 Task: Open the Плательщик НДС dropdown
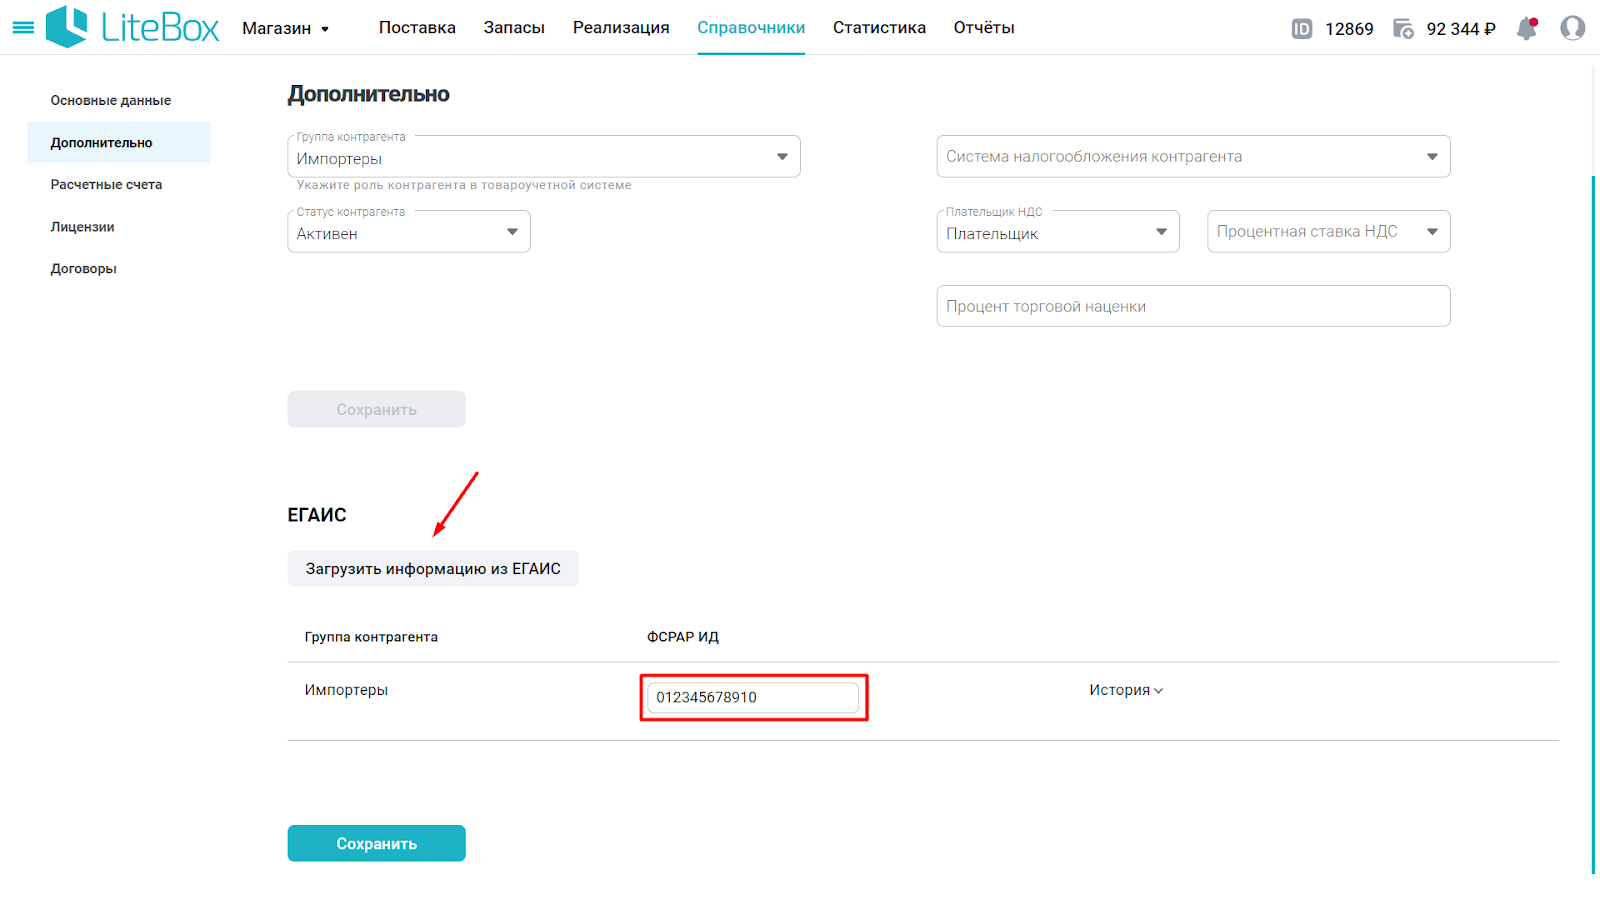[x=1058, y=232]
